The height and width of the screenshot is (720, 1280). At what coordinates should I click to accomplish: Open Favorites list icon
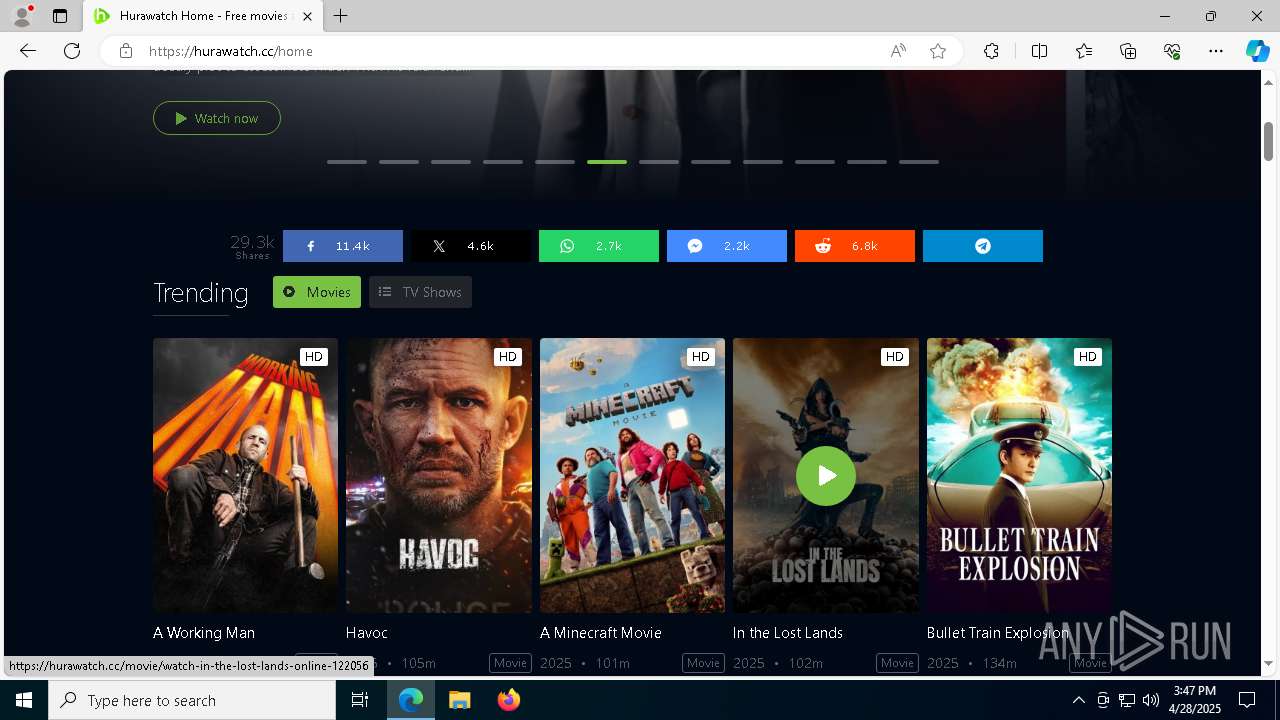tap(1084, 51)
